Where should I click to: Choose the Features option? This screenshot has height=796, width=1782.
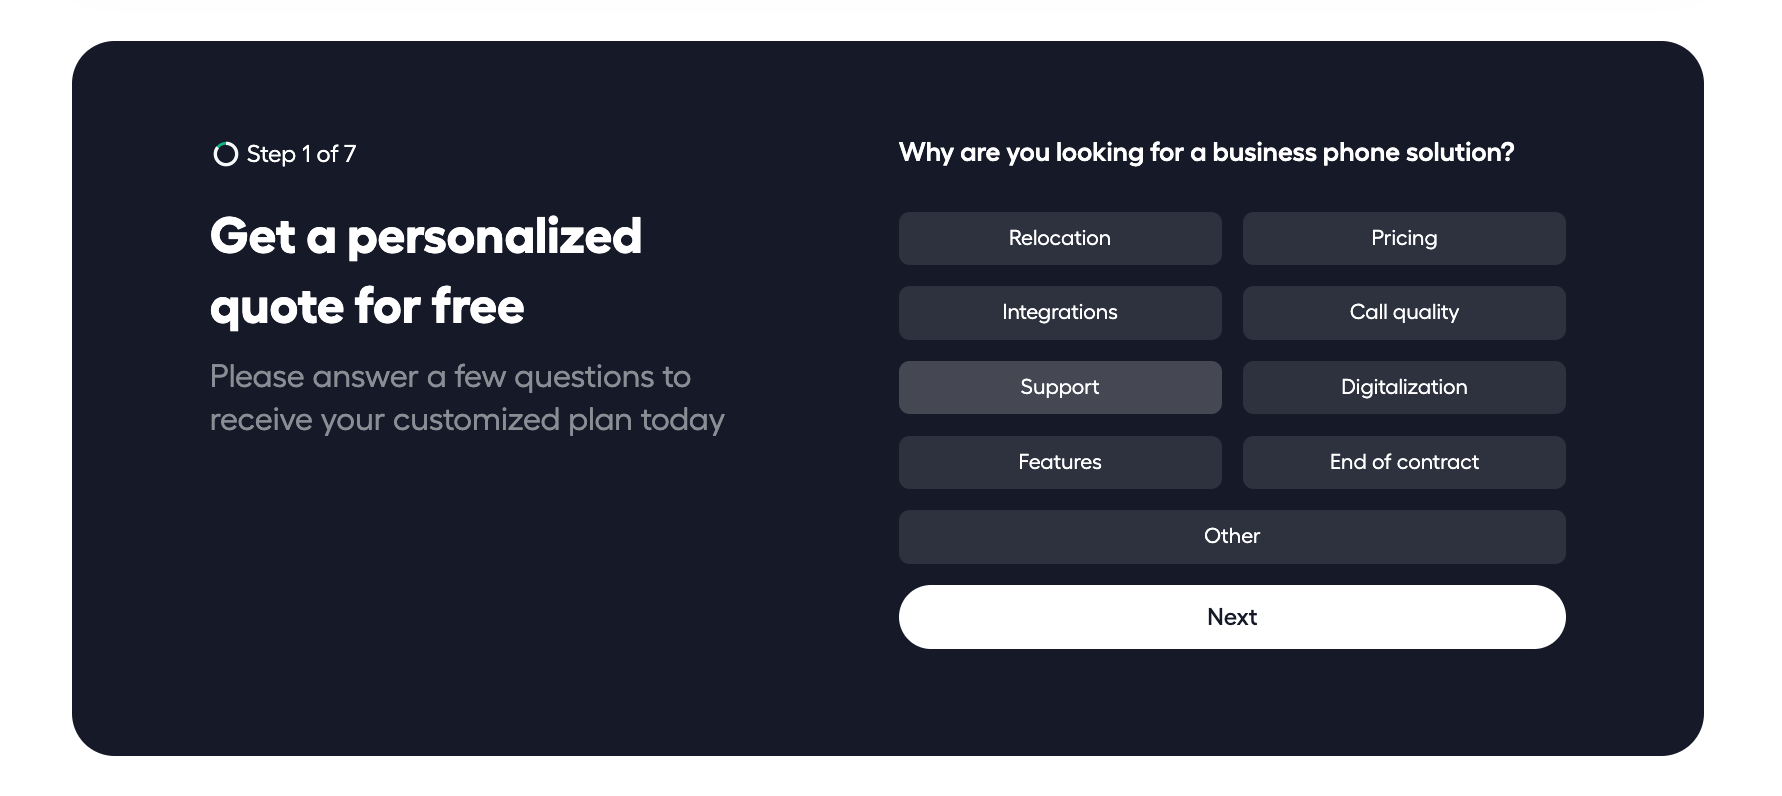[1059, 462]
